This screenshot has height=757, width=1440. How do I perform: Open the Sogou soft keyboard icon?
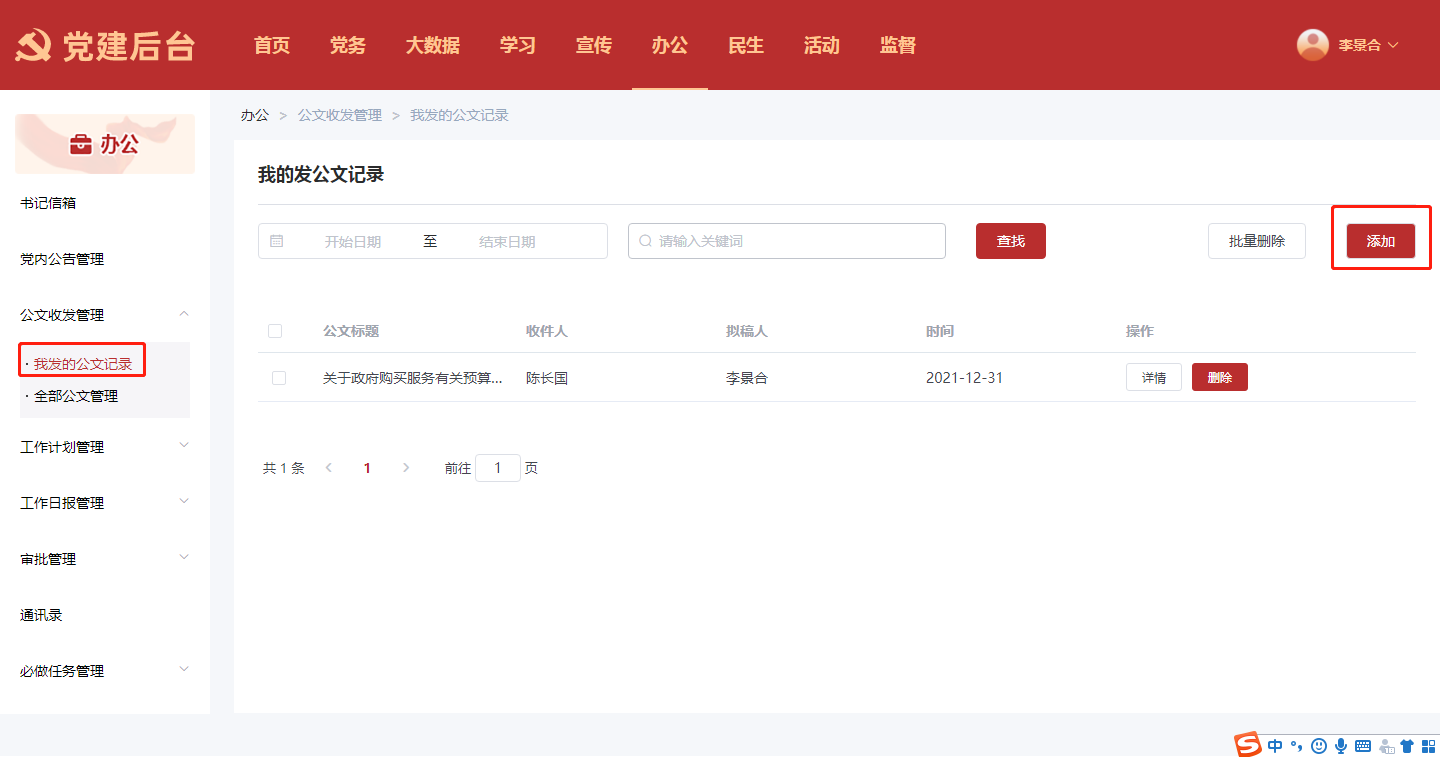tap(1363, 745)
